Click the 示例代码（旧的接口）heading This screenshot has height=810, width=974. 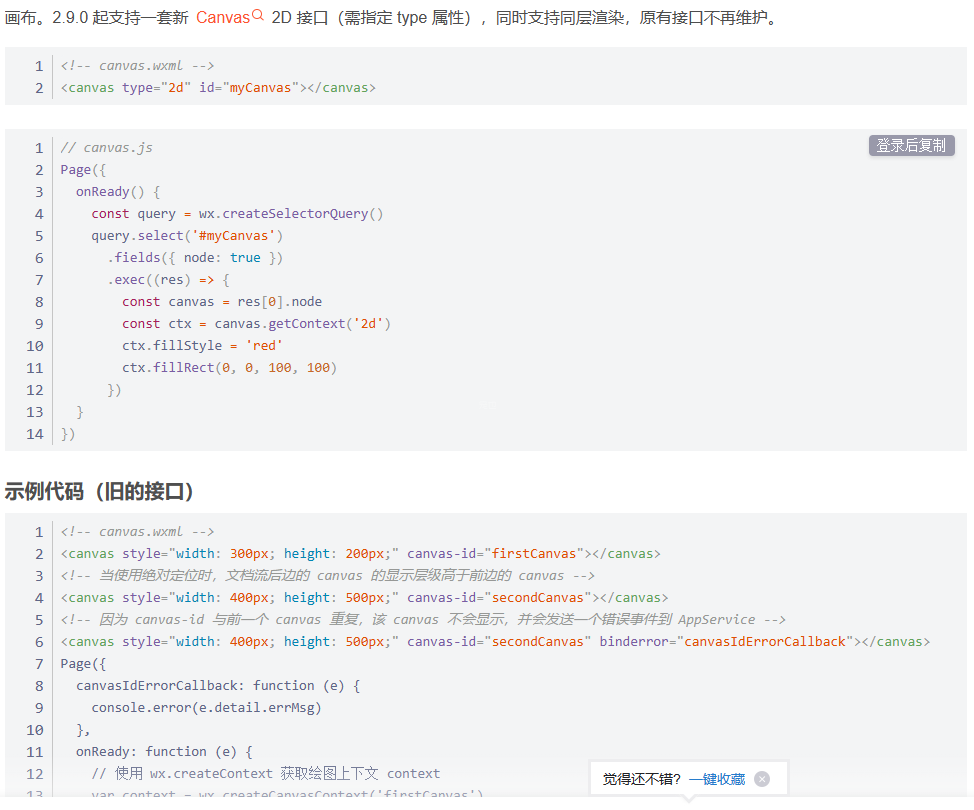[x=99, y=491]
